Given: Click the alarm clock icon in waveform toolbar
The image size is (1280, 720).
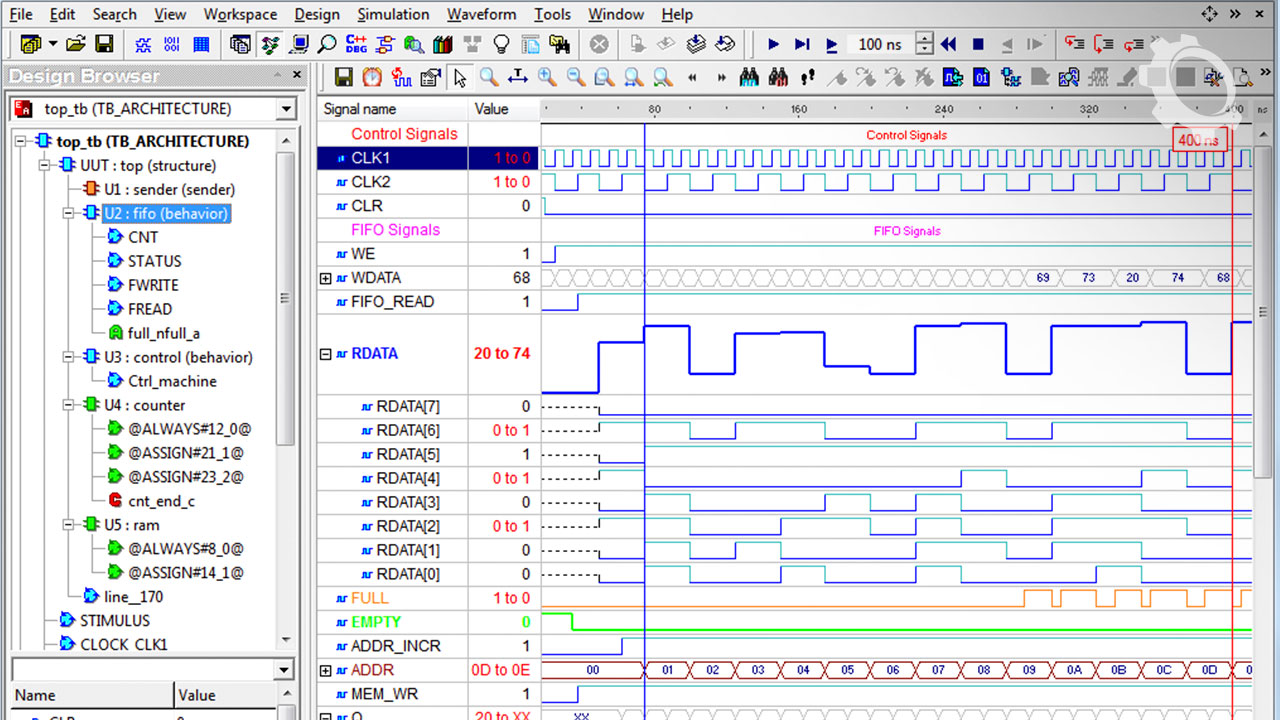Looking at the screenshot, I should coord(372,77).
